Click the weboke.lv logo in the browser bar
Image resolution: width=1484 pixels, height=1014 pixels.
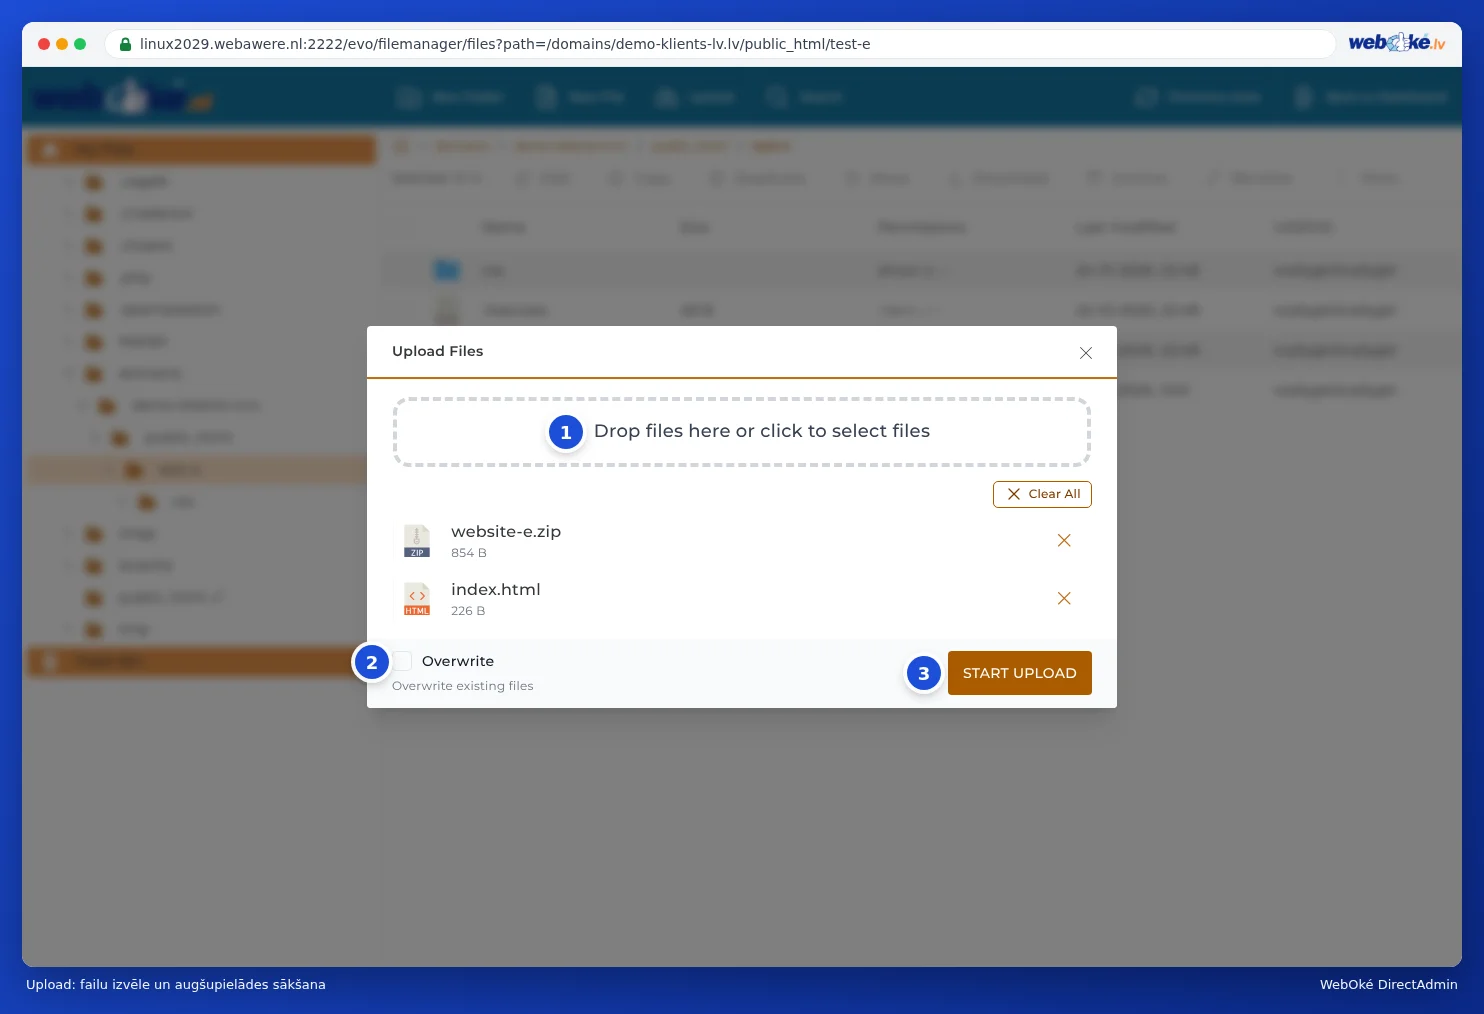tap(1397, 43)
